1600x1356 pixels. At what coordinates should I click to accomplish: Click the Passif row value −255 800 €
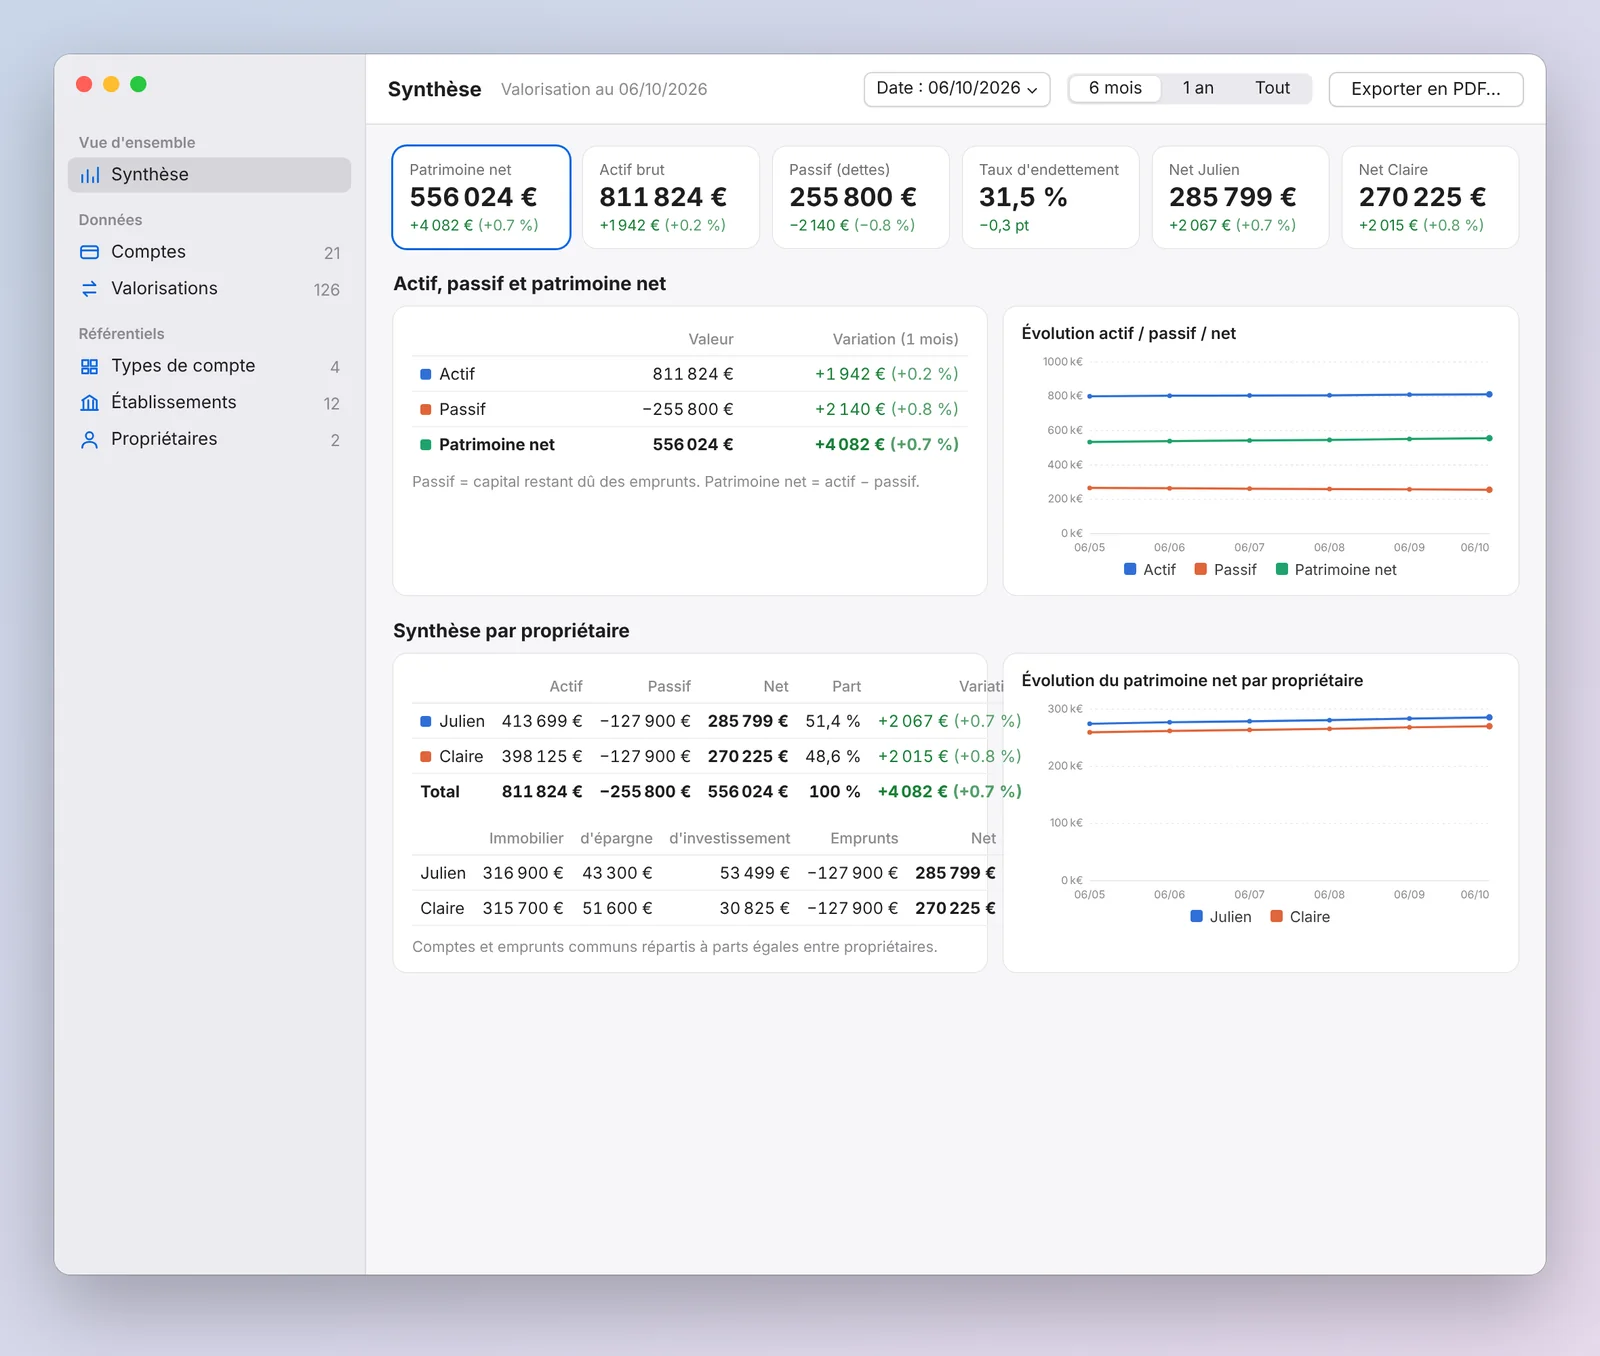point(688,409)
